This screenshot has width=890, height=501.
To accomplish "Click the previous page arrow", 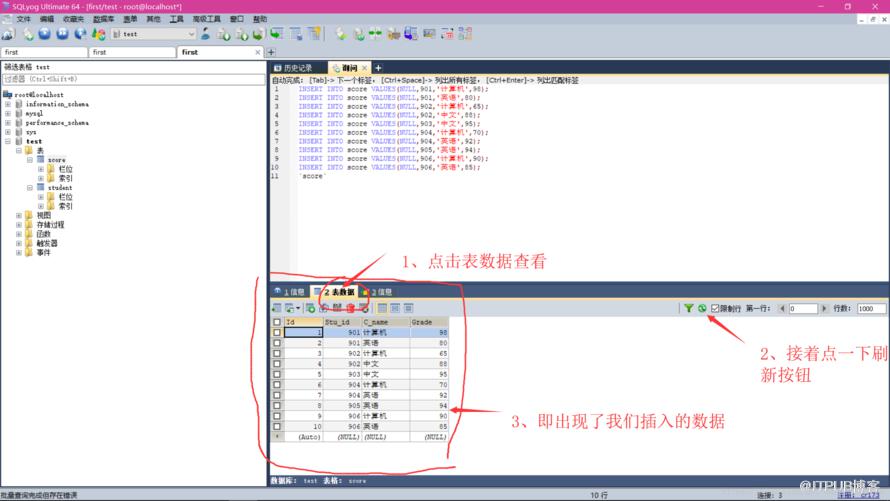I will click(x=782, y=309).
